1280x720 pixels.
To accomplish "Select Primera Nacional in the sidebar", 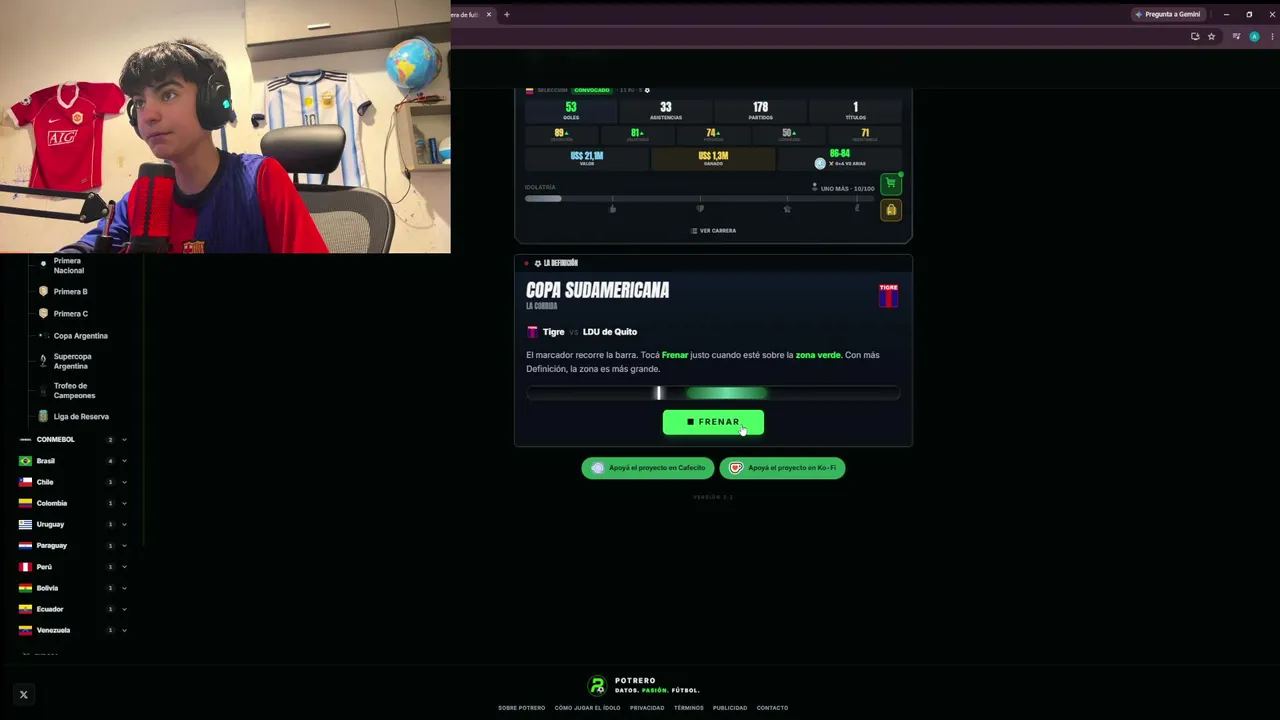I will pos(69,265).
